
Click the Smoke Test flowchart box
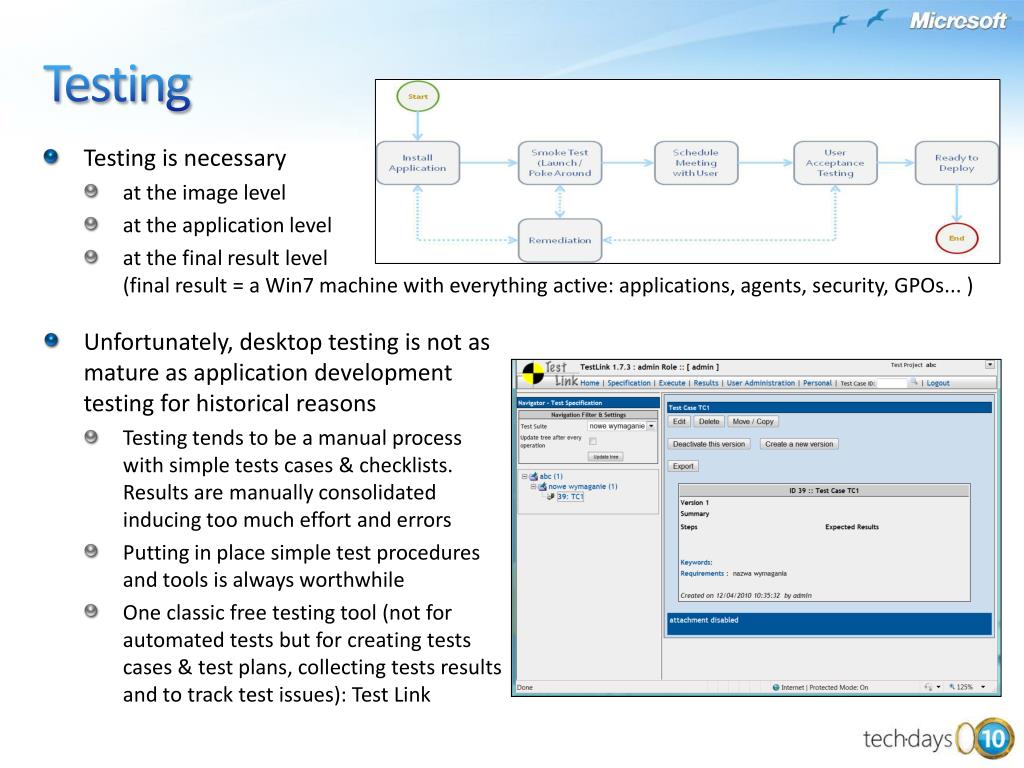[x=560, y=163]
